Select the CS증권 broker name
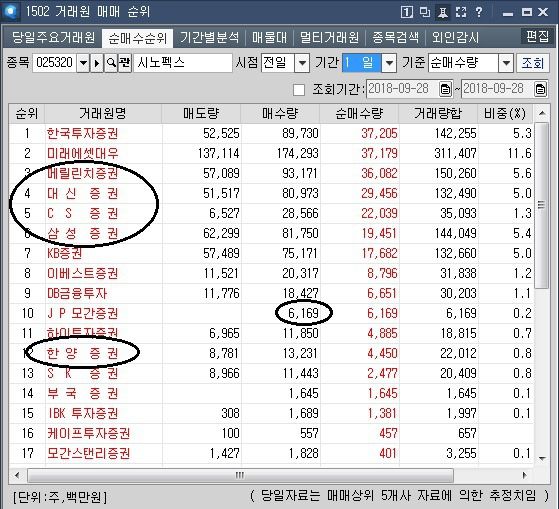 point(82,214)
